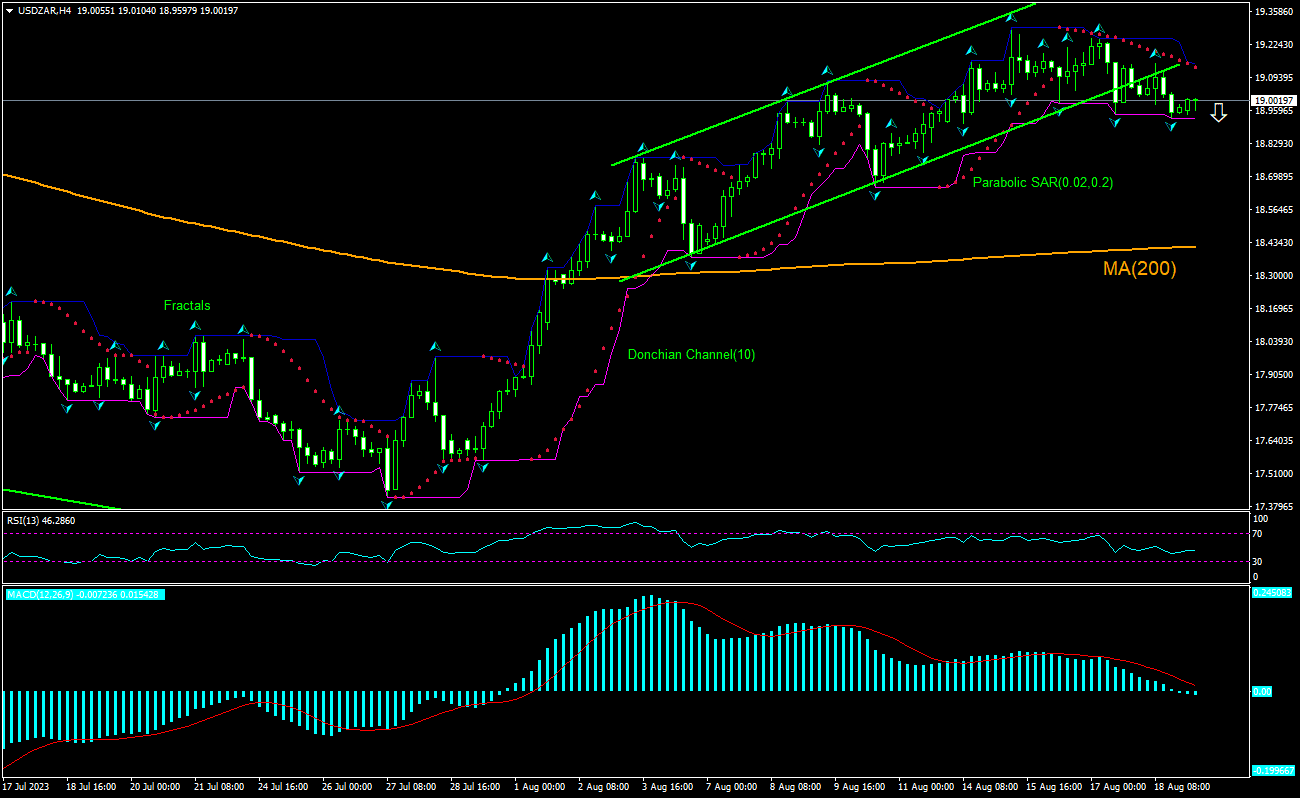Toggle the Donchian Channel(10) indicator label
1300x798 pixels.
coord(690,354)
